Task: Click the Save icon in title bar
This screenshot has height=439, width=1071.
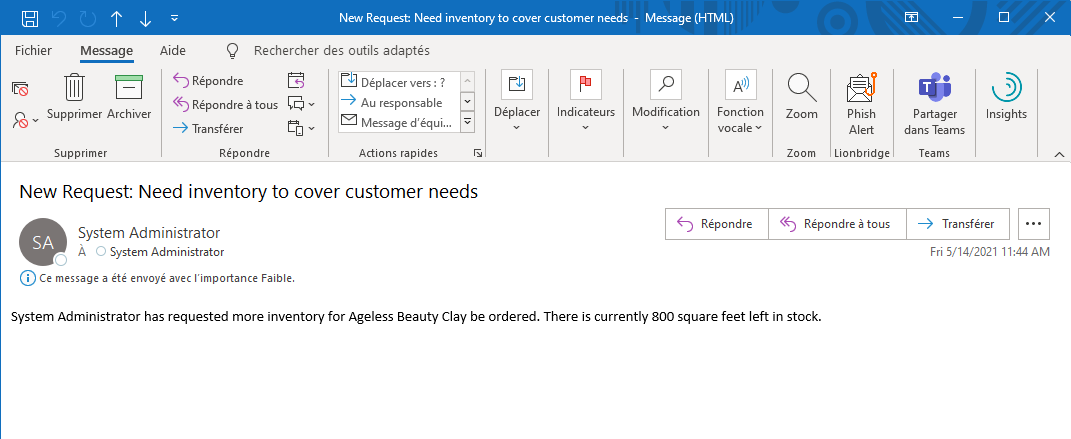Action: coord(29,18)
